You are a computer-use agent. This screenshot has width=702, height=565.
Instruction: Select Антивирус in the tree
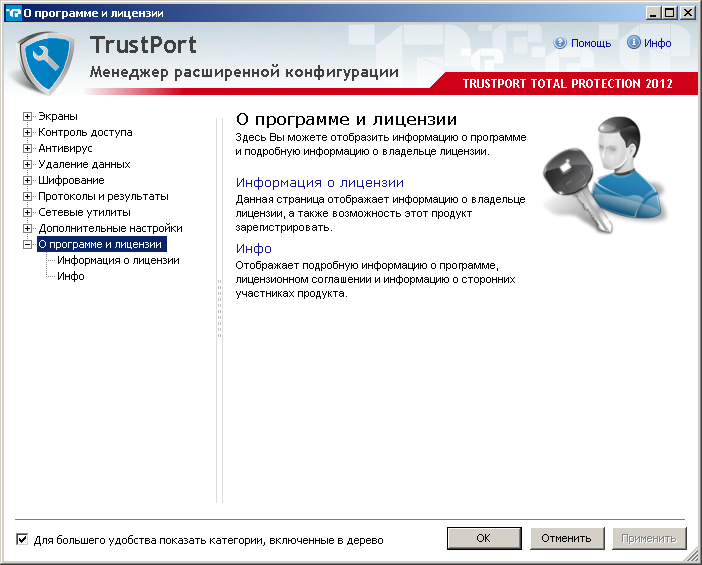coord(65,148)
